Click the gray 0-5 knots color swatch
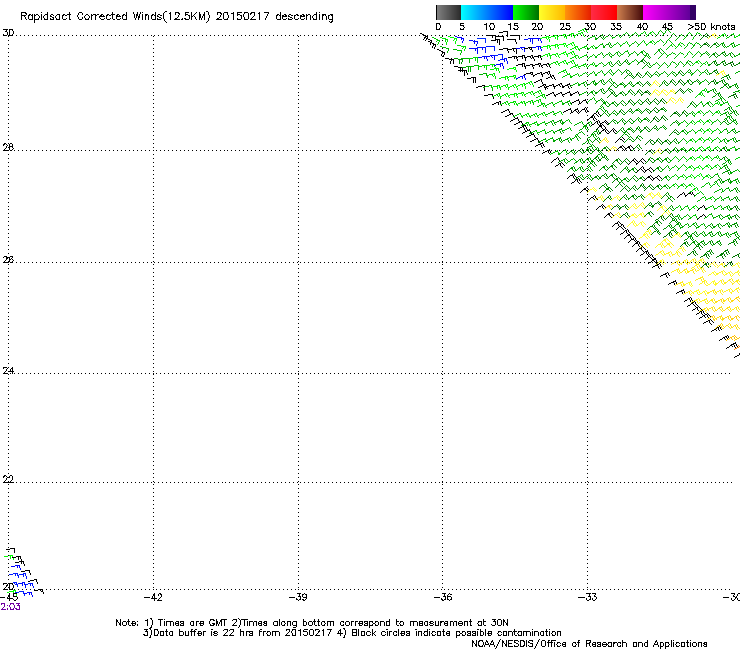740x650 pixels. click(x=448, y=12)
